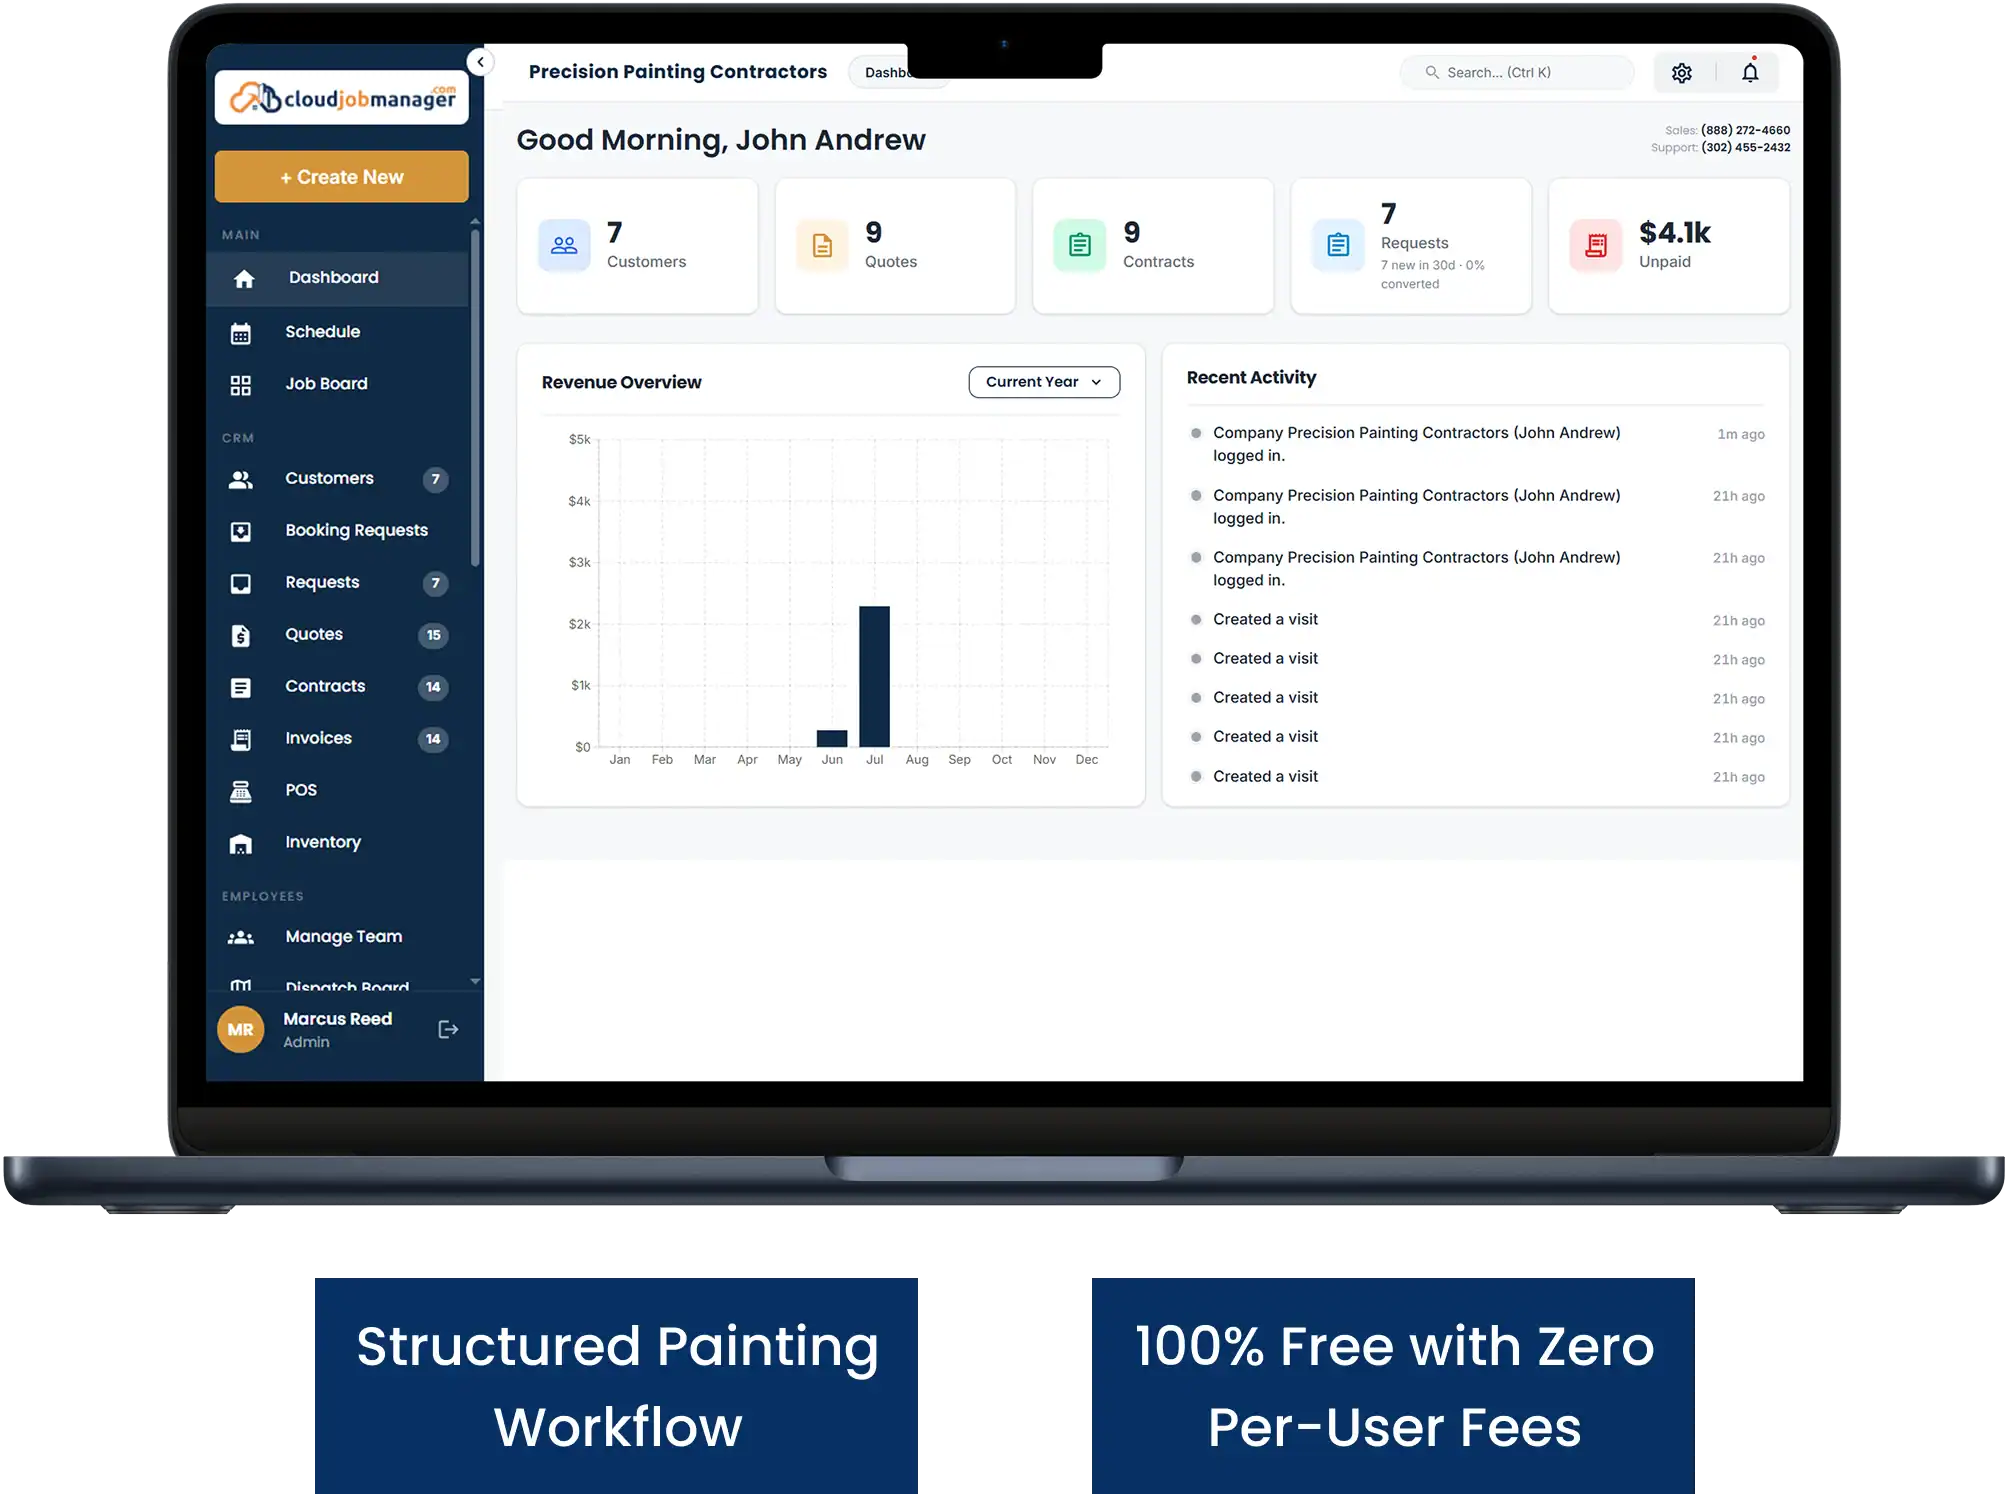Click the Job Board grid icon

241,385
